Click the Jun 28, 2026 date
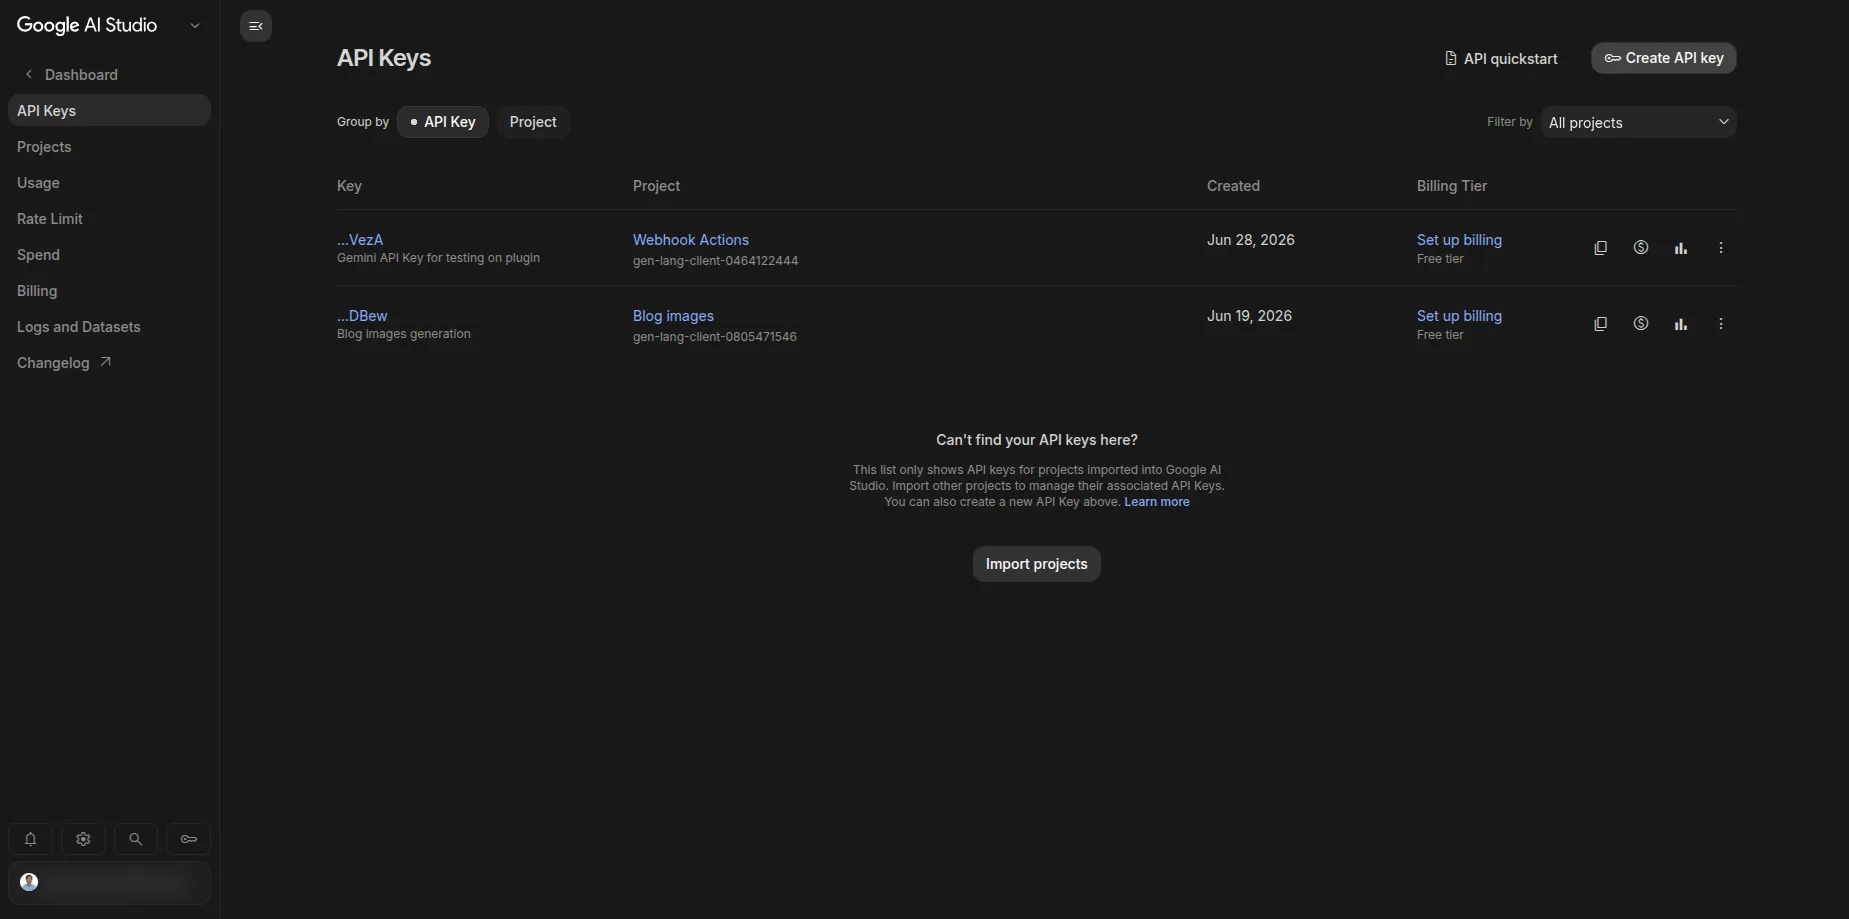 point(1250,240)
